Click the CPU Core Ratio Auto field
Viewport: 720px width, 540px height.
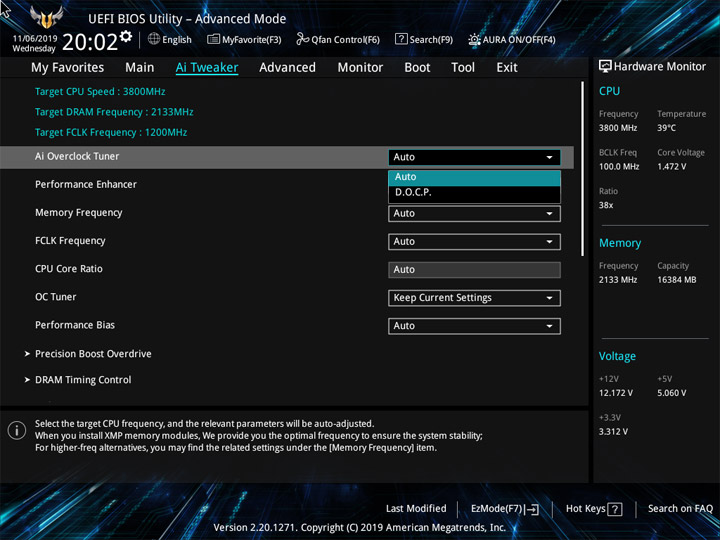pos(474,270)
